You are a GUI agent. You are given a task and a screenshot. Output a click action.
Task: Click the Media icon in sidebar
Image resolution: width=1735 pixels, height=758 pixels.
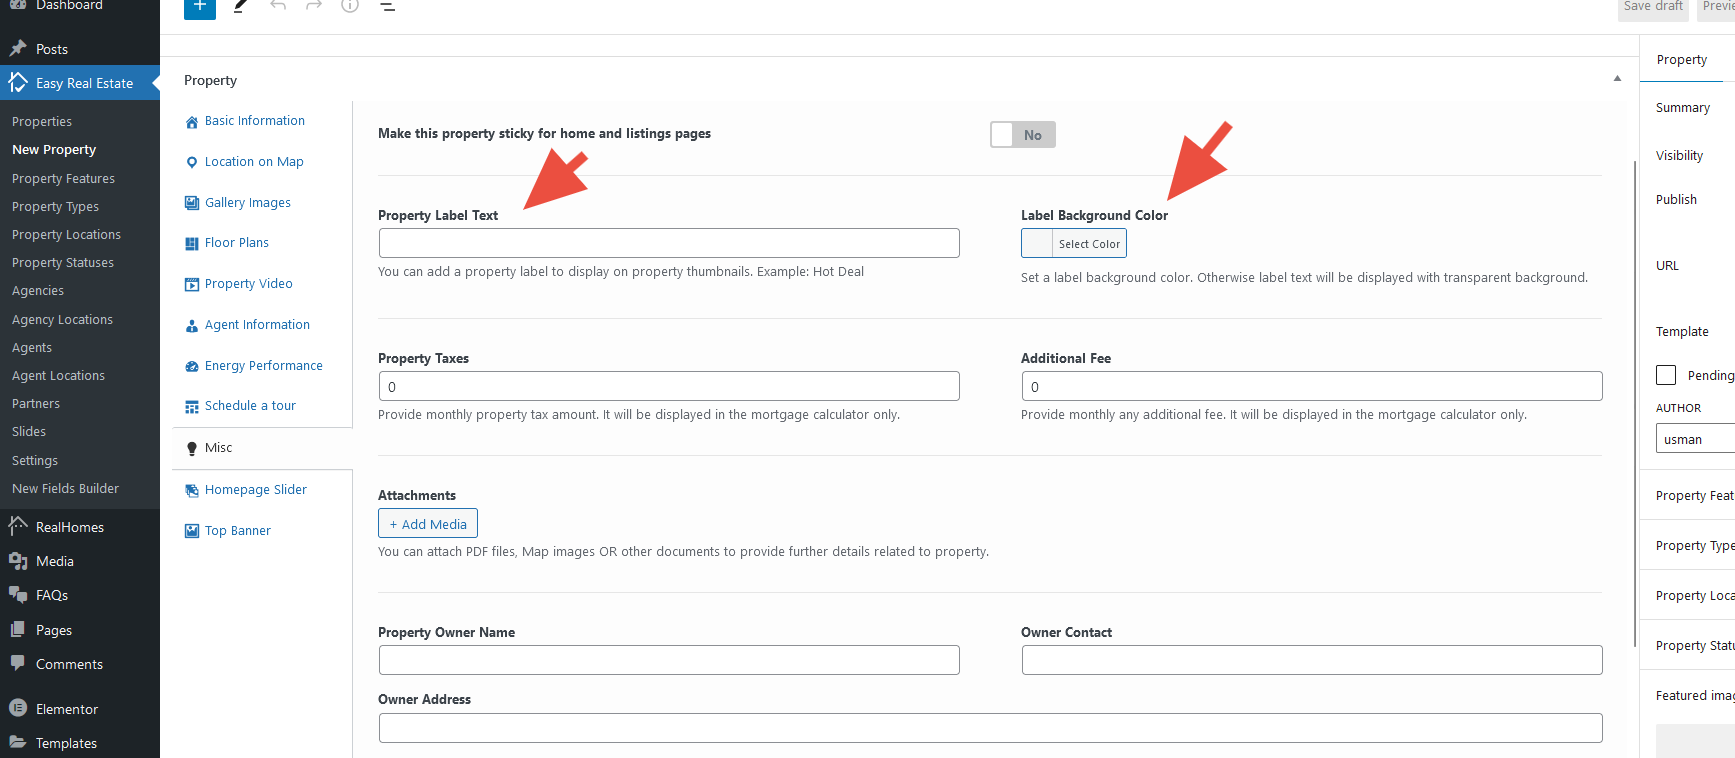click(x=18, y=561)
